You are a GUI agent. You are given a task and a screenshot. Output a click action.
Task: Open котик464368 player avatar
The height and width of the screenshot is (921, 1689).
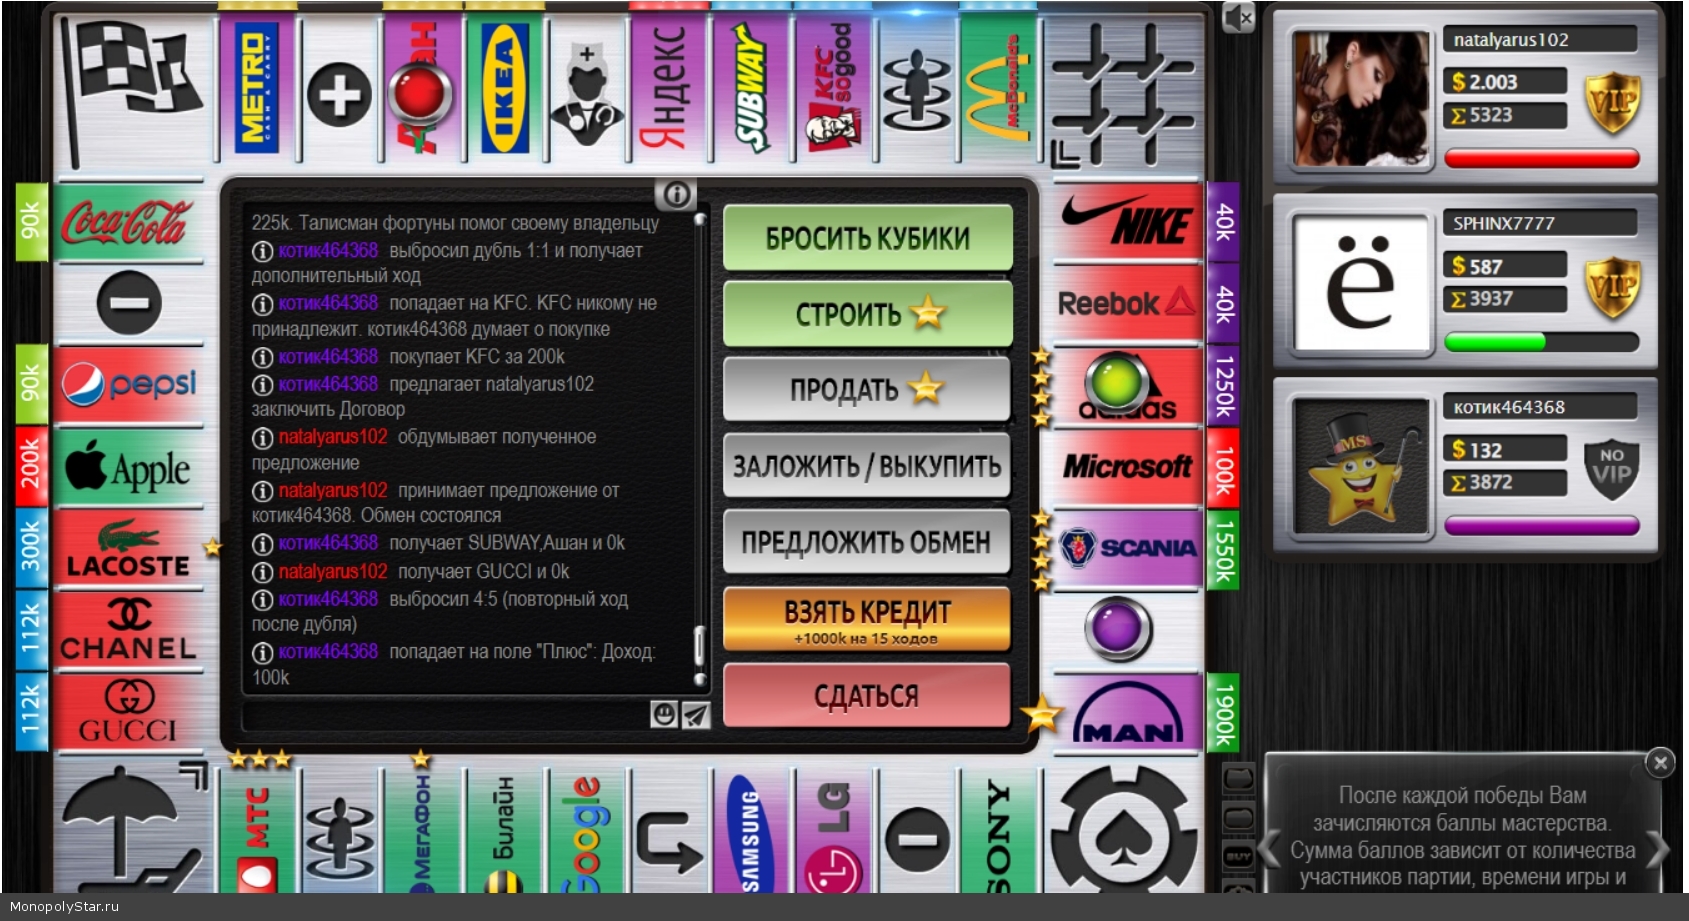[x=1360, y=466]
